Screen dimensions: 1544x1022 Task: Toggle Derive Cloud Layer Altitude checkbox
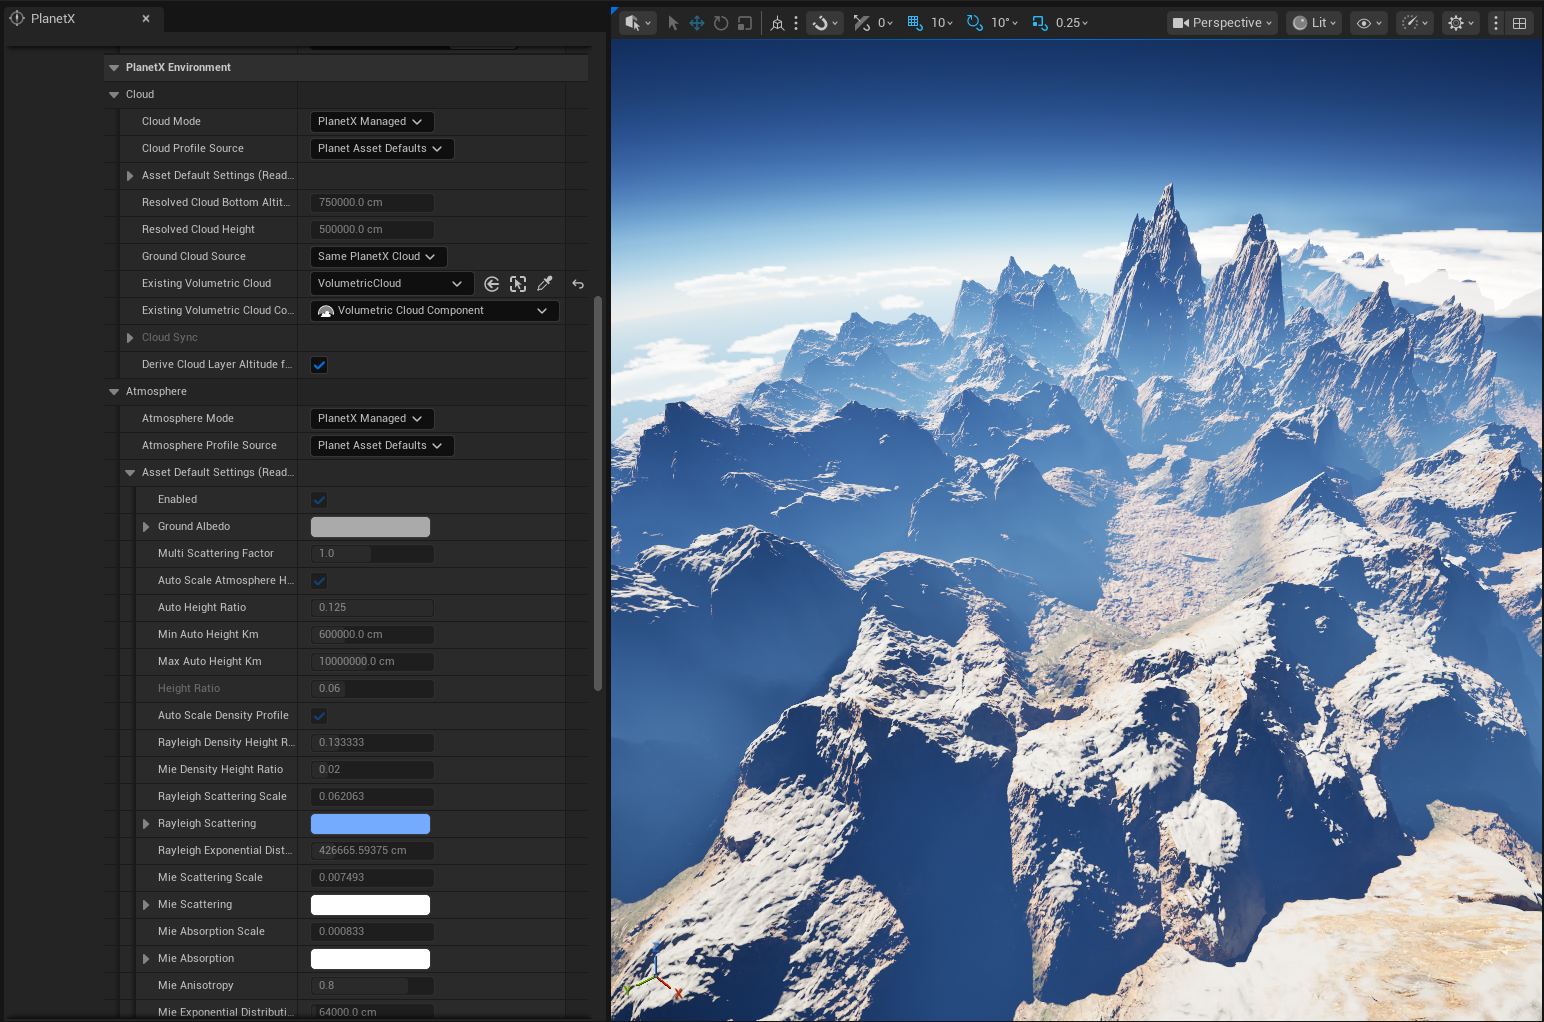pos(319,365)
